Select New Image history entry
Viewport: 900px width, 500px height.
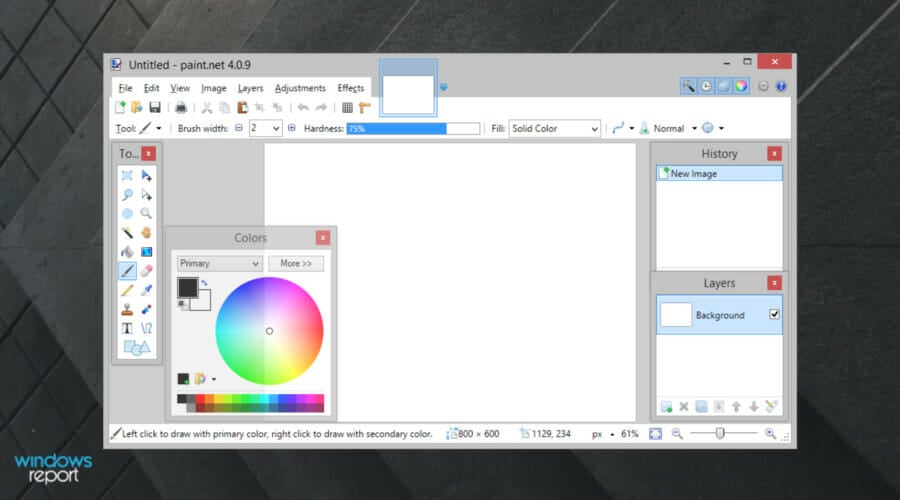(719, 173)
